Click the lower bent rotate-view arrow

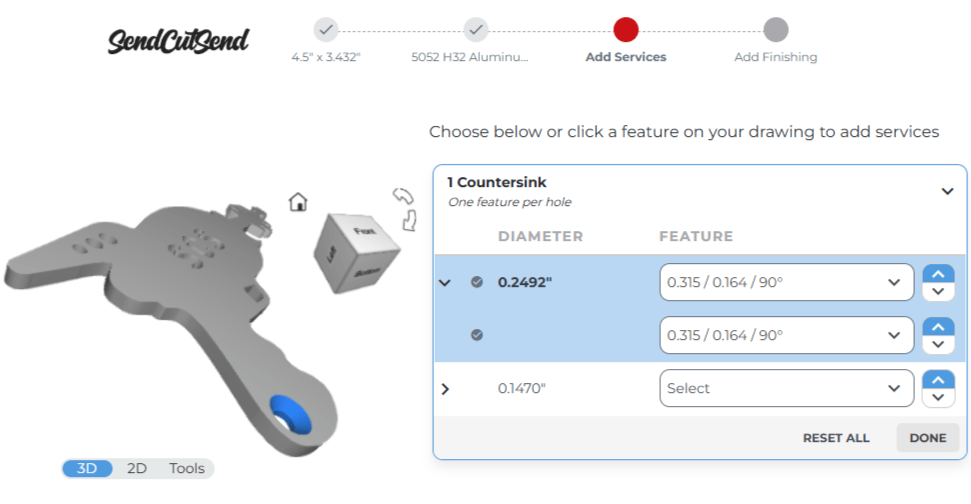(x=409, y=220)
